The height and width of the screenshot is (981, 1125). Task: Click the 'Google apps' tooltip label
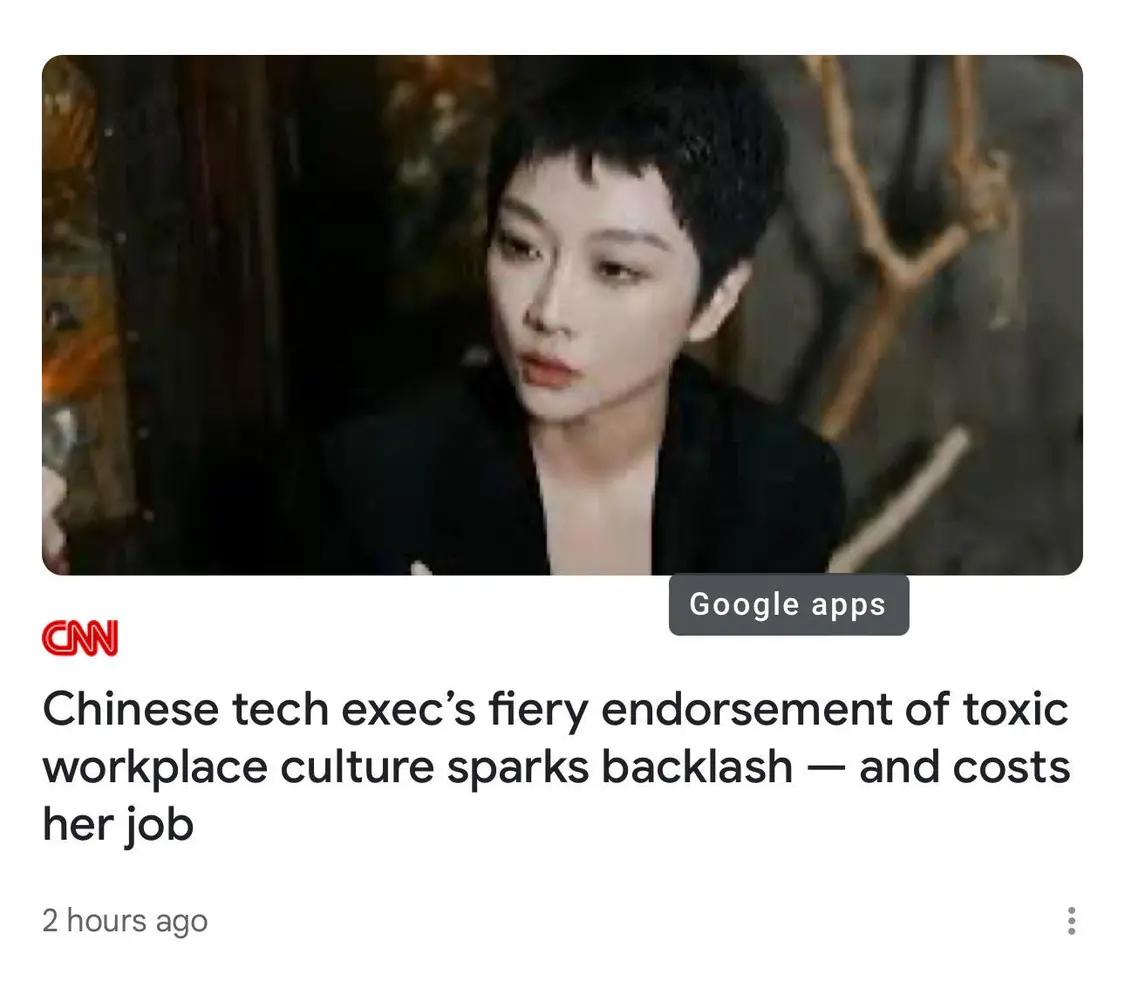(789, 604)
